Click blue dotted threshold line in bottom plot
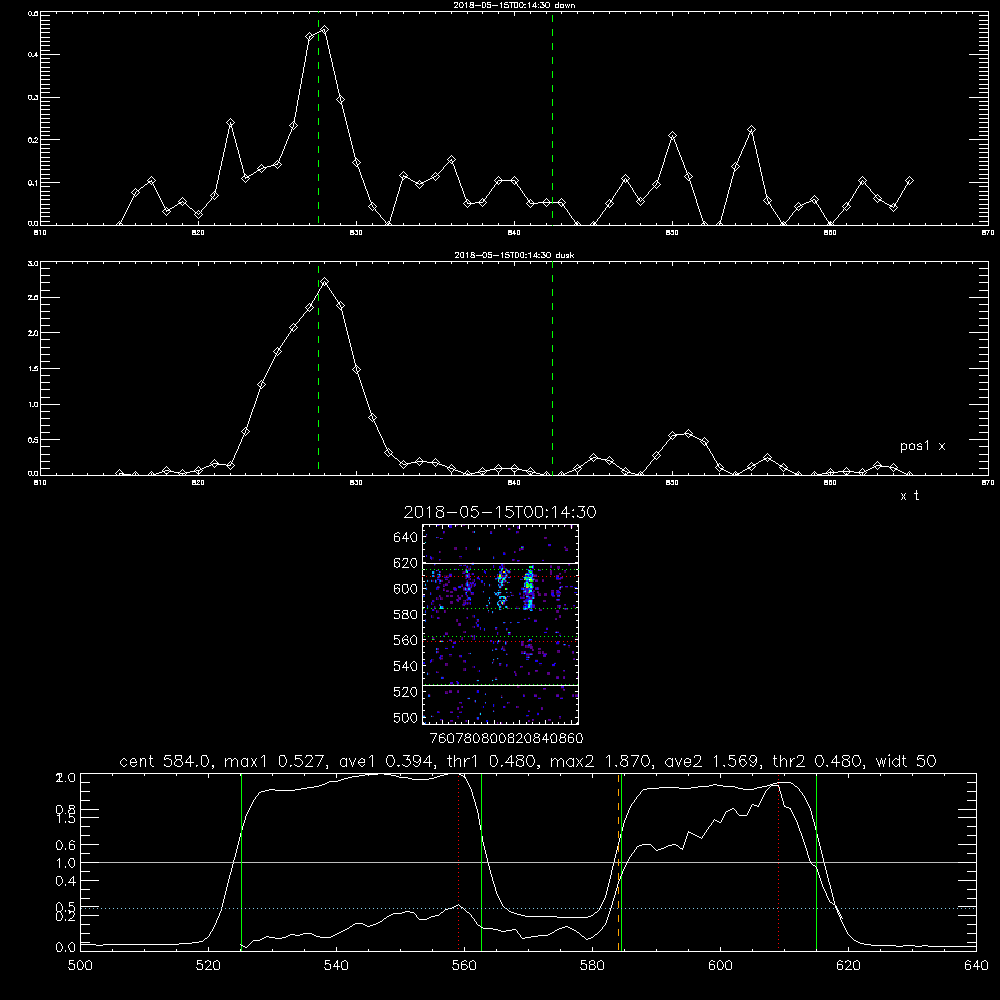The width and height of the screenshot is (1000, 1000). [528, 908]
